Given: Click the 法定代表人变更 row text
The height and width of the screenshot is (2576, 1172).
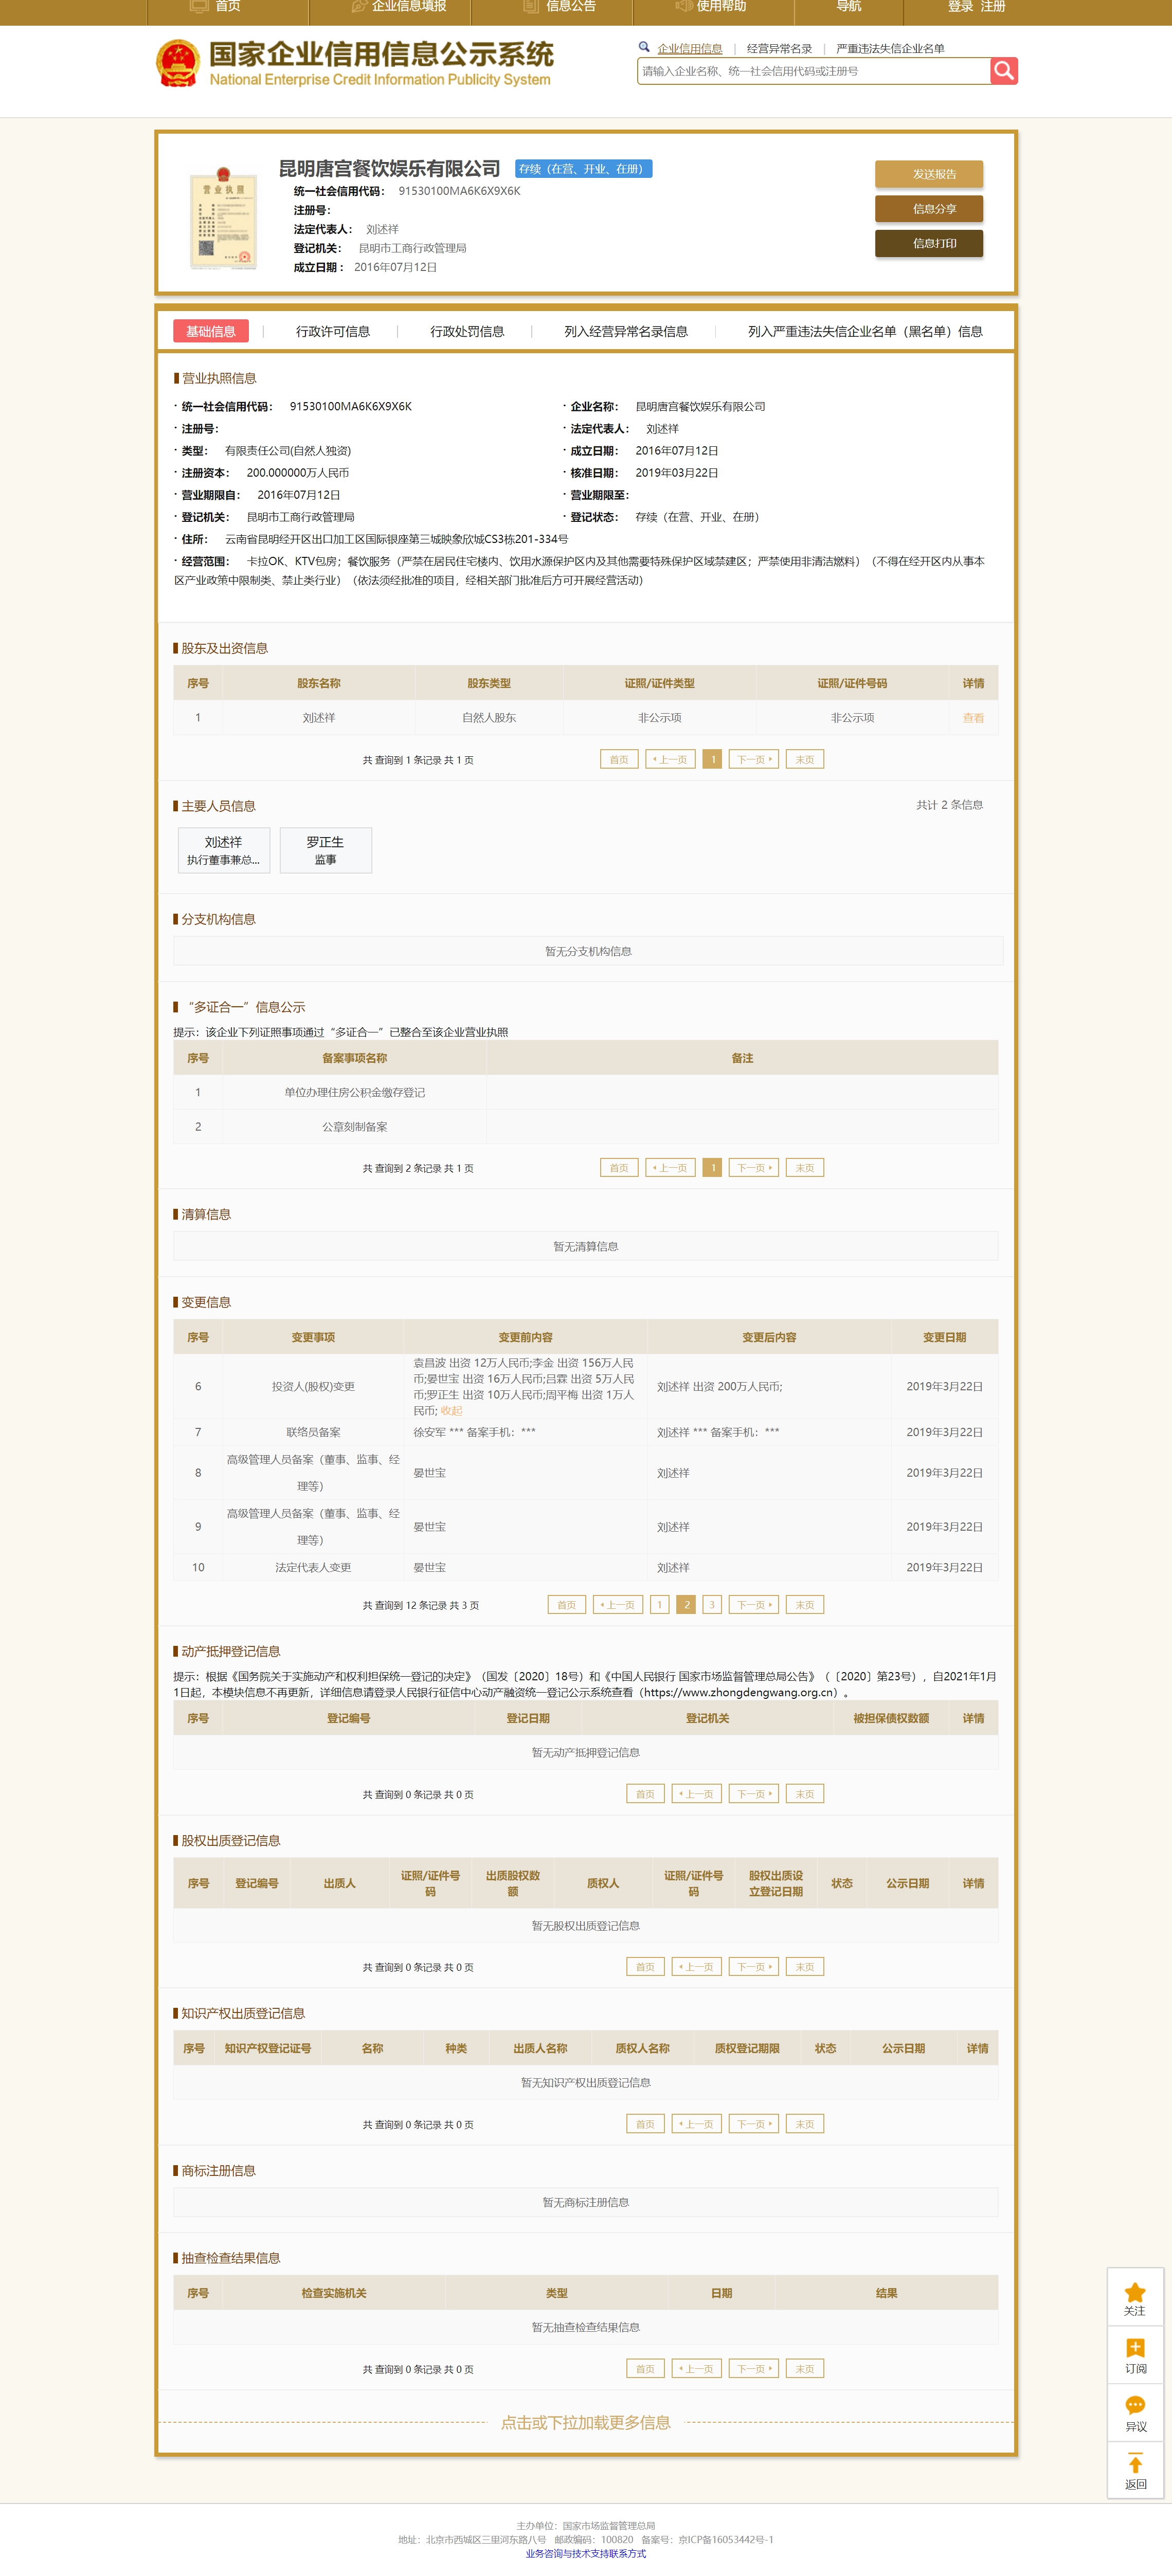Looking at the screenshot, I should coord(313,1567).
